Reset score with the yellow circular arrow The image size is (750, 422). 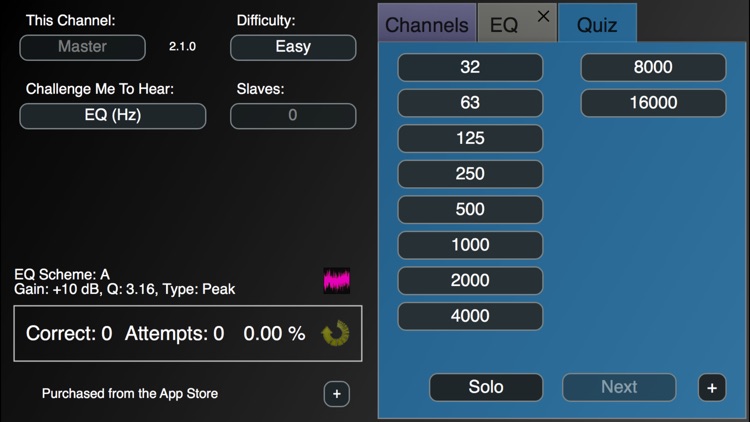(x=335, y=333)
